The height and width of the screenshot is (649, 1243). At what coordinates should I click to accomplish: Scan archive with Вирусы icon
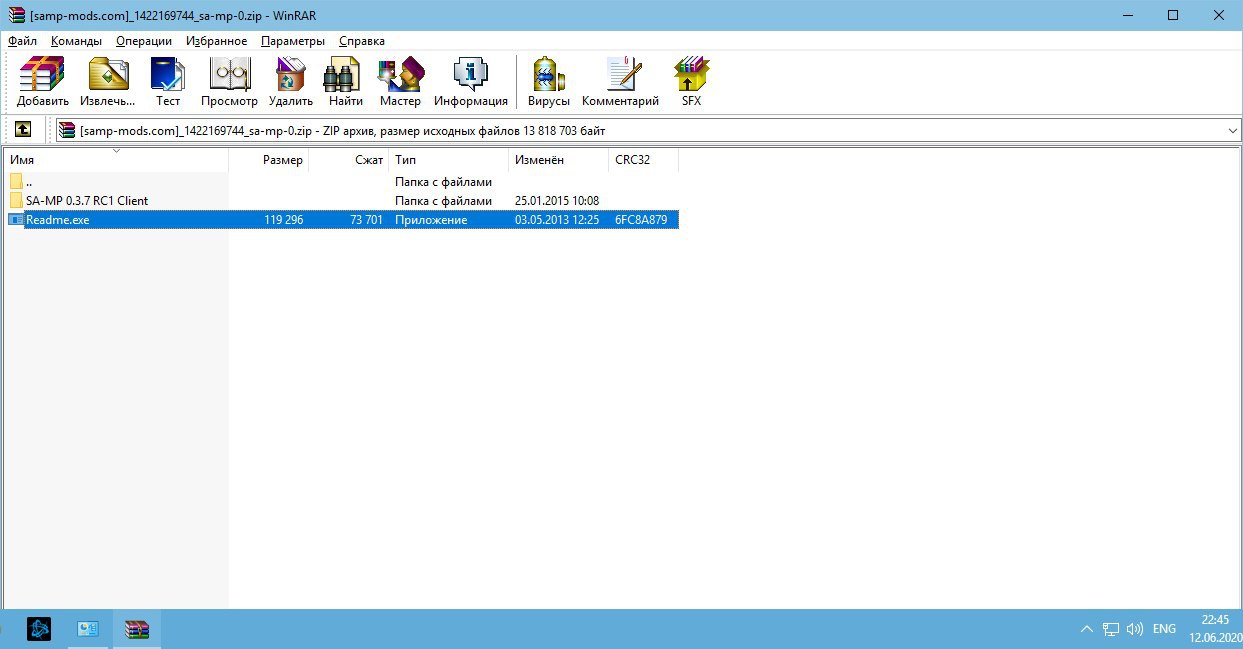coord(548,75)
